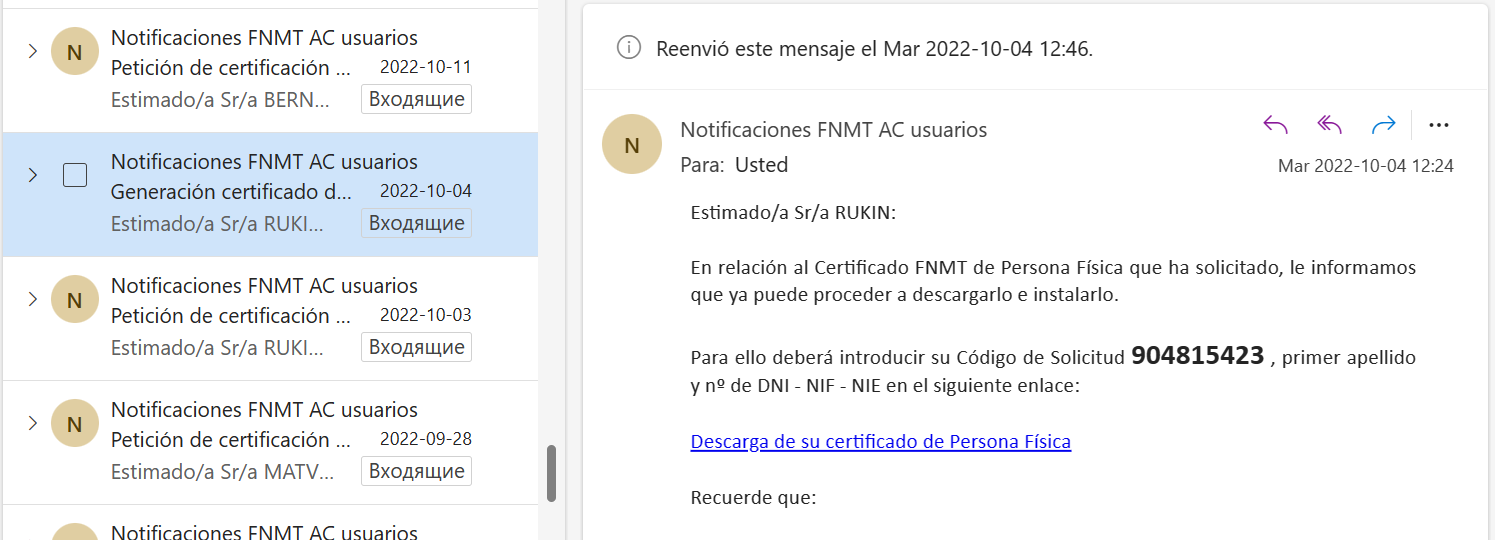Click Входящие tag on 2022-09-28 email
Screen dimensions: 1495x540
coord(416,471)
